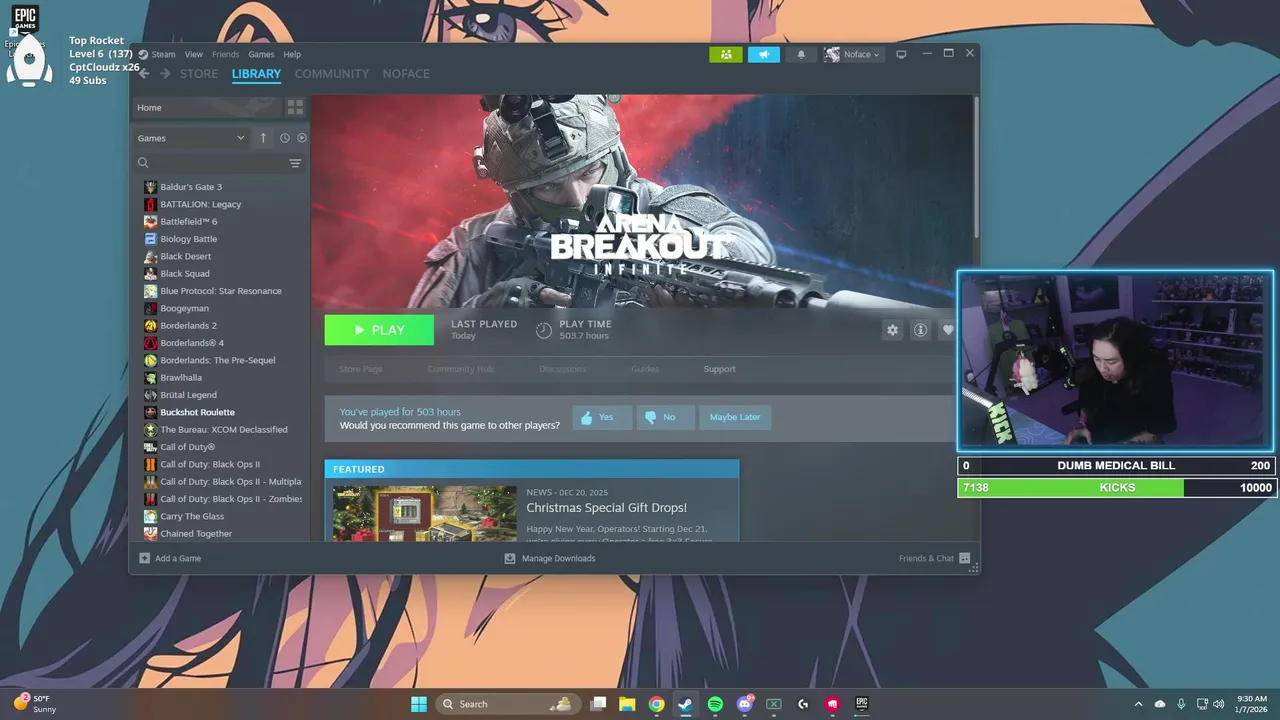Viewport: 1280px width, 720px height.
Task: Click the green PLAY button
Action: coord(379,330)
